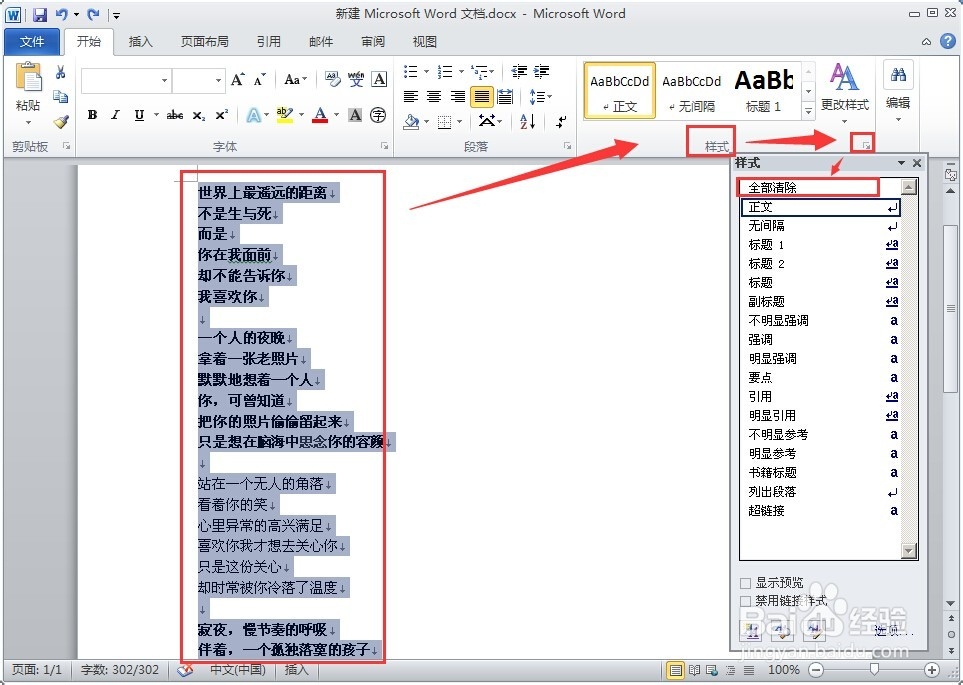Click the Change Styles icon
Image resolution: width=963 pixels, height=685 pixels.
click(843, 90)
